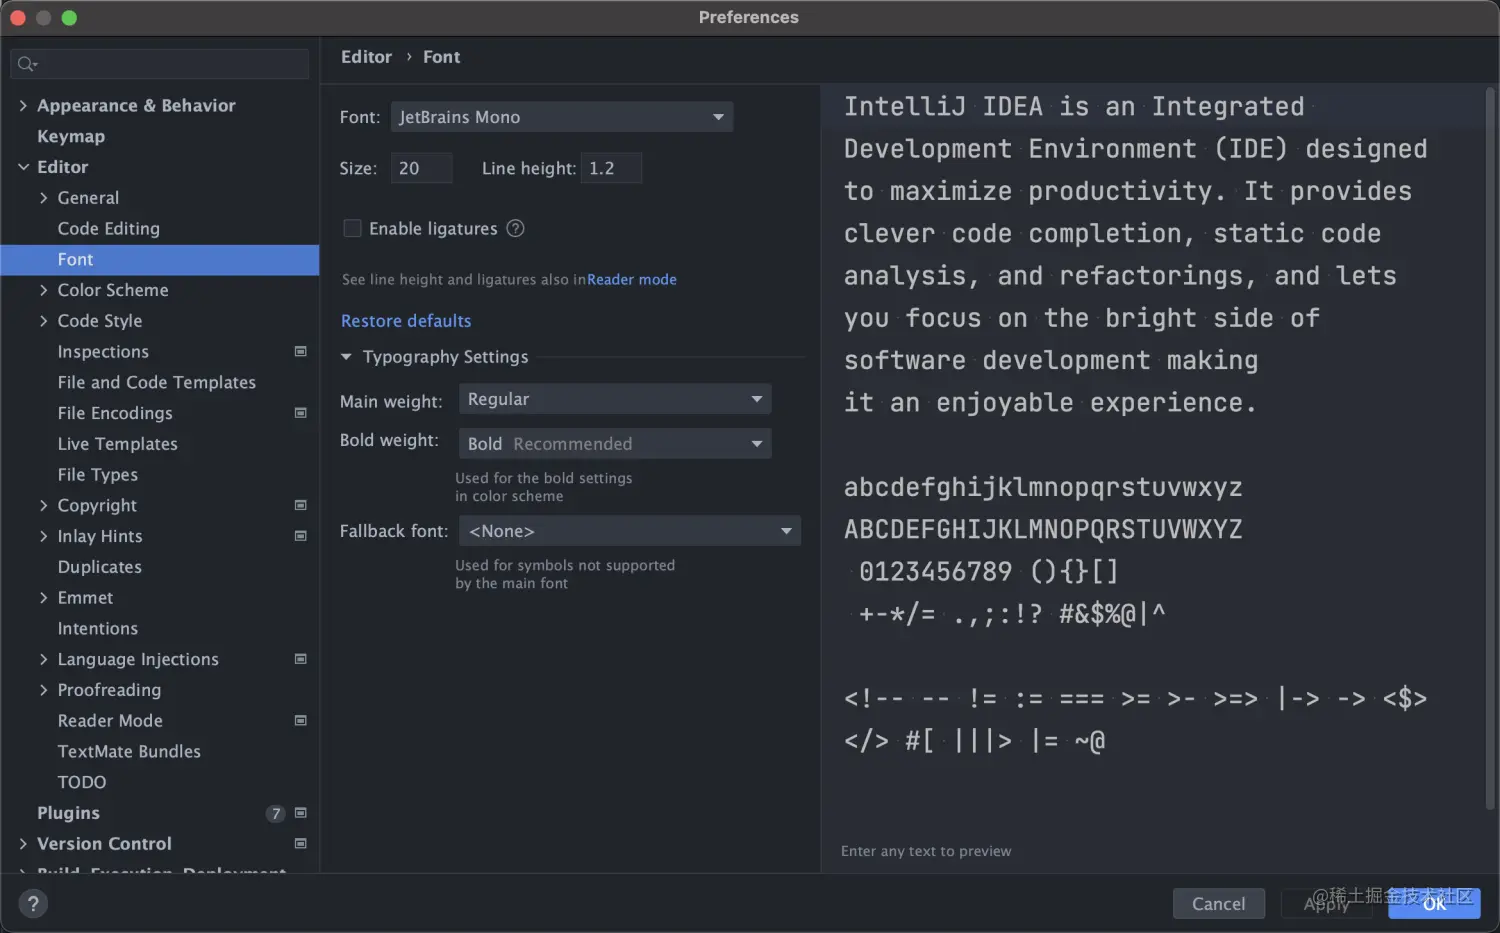Click project-level icon next to Inspections
Image resolution: width=1500 pixels, height=933 pixels.
300,351
